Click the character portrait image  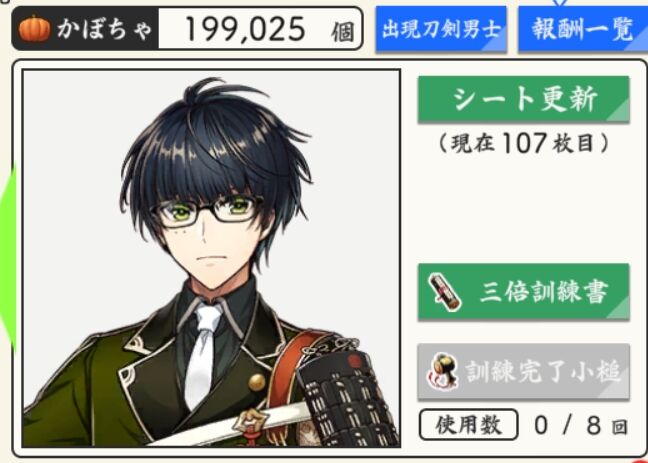point(211,258)
